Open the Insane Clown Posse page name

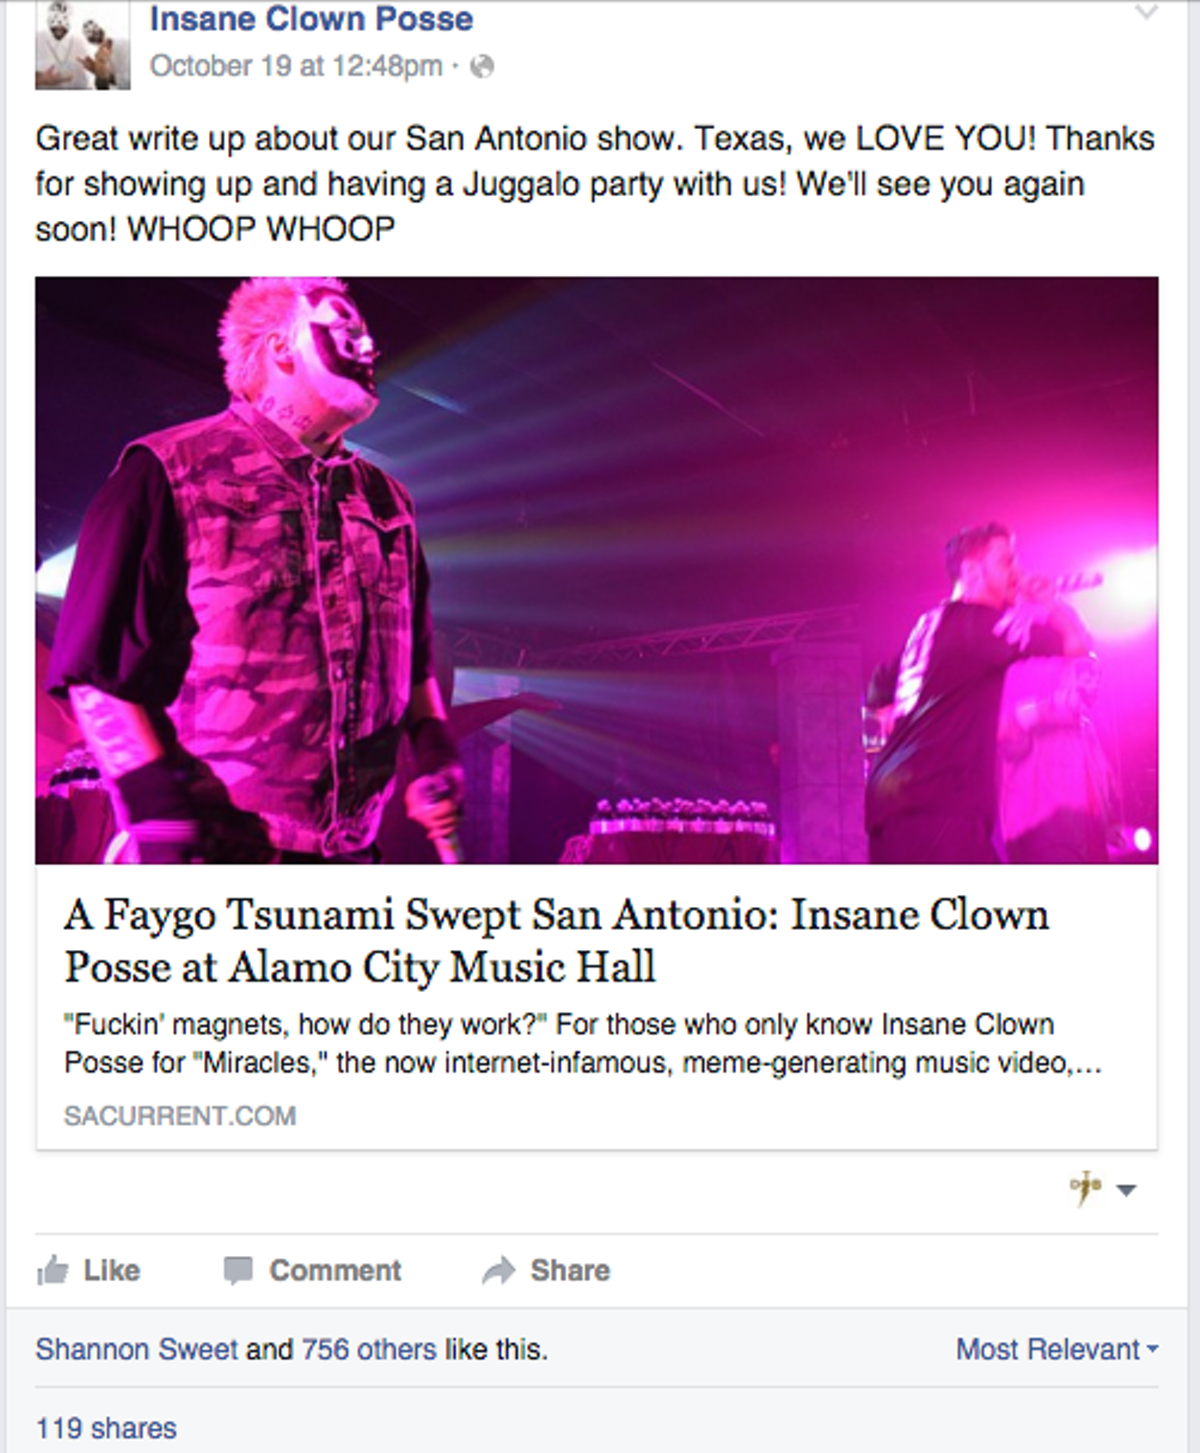[312, 19]
